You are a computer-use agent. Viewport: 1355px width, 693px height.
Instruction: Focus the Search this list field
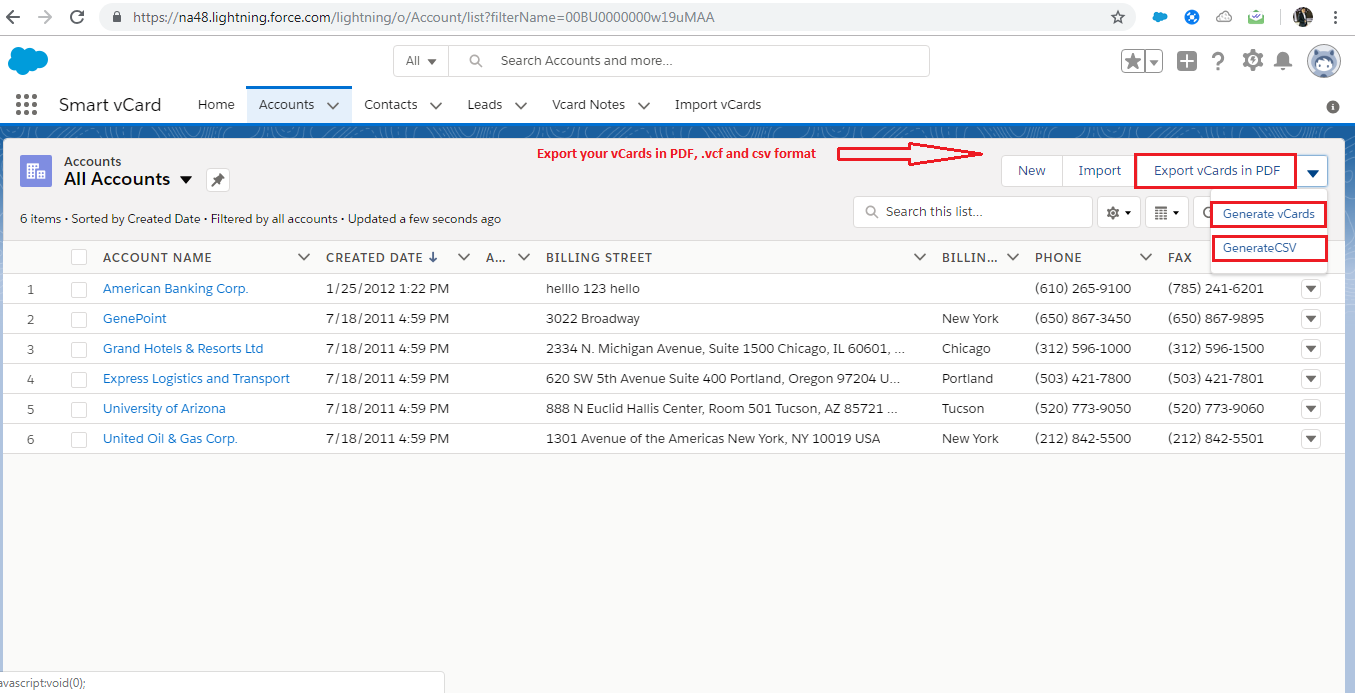pyautogui.click(x=973, y=212)
